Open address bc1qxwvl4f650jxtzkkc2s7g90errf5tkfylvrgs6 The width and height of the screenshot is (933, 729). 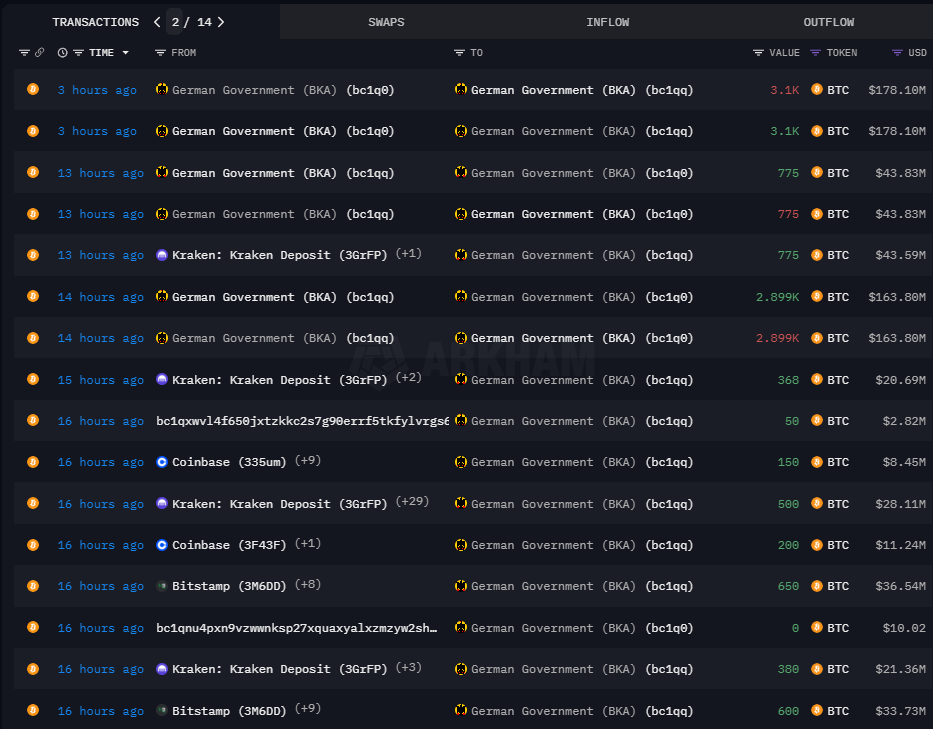coord(302,421)
